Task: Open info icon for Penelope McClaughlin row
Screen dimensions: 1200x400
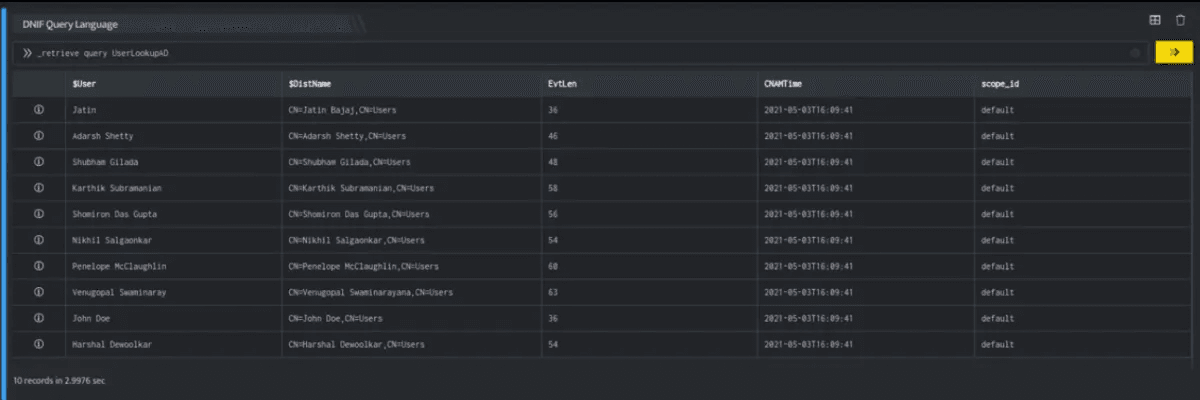Action: click(x=39, y=266)
